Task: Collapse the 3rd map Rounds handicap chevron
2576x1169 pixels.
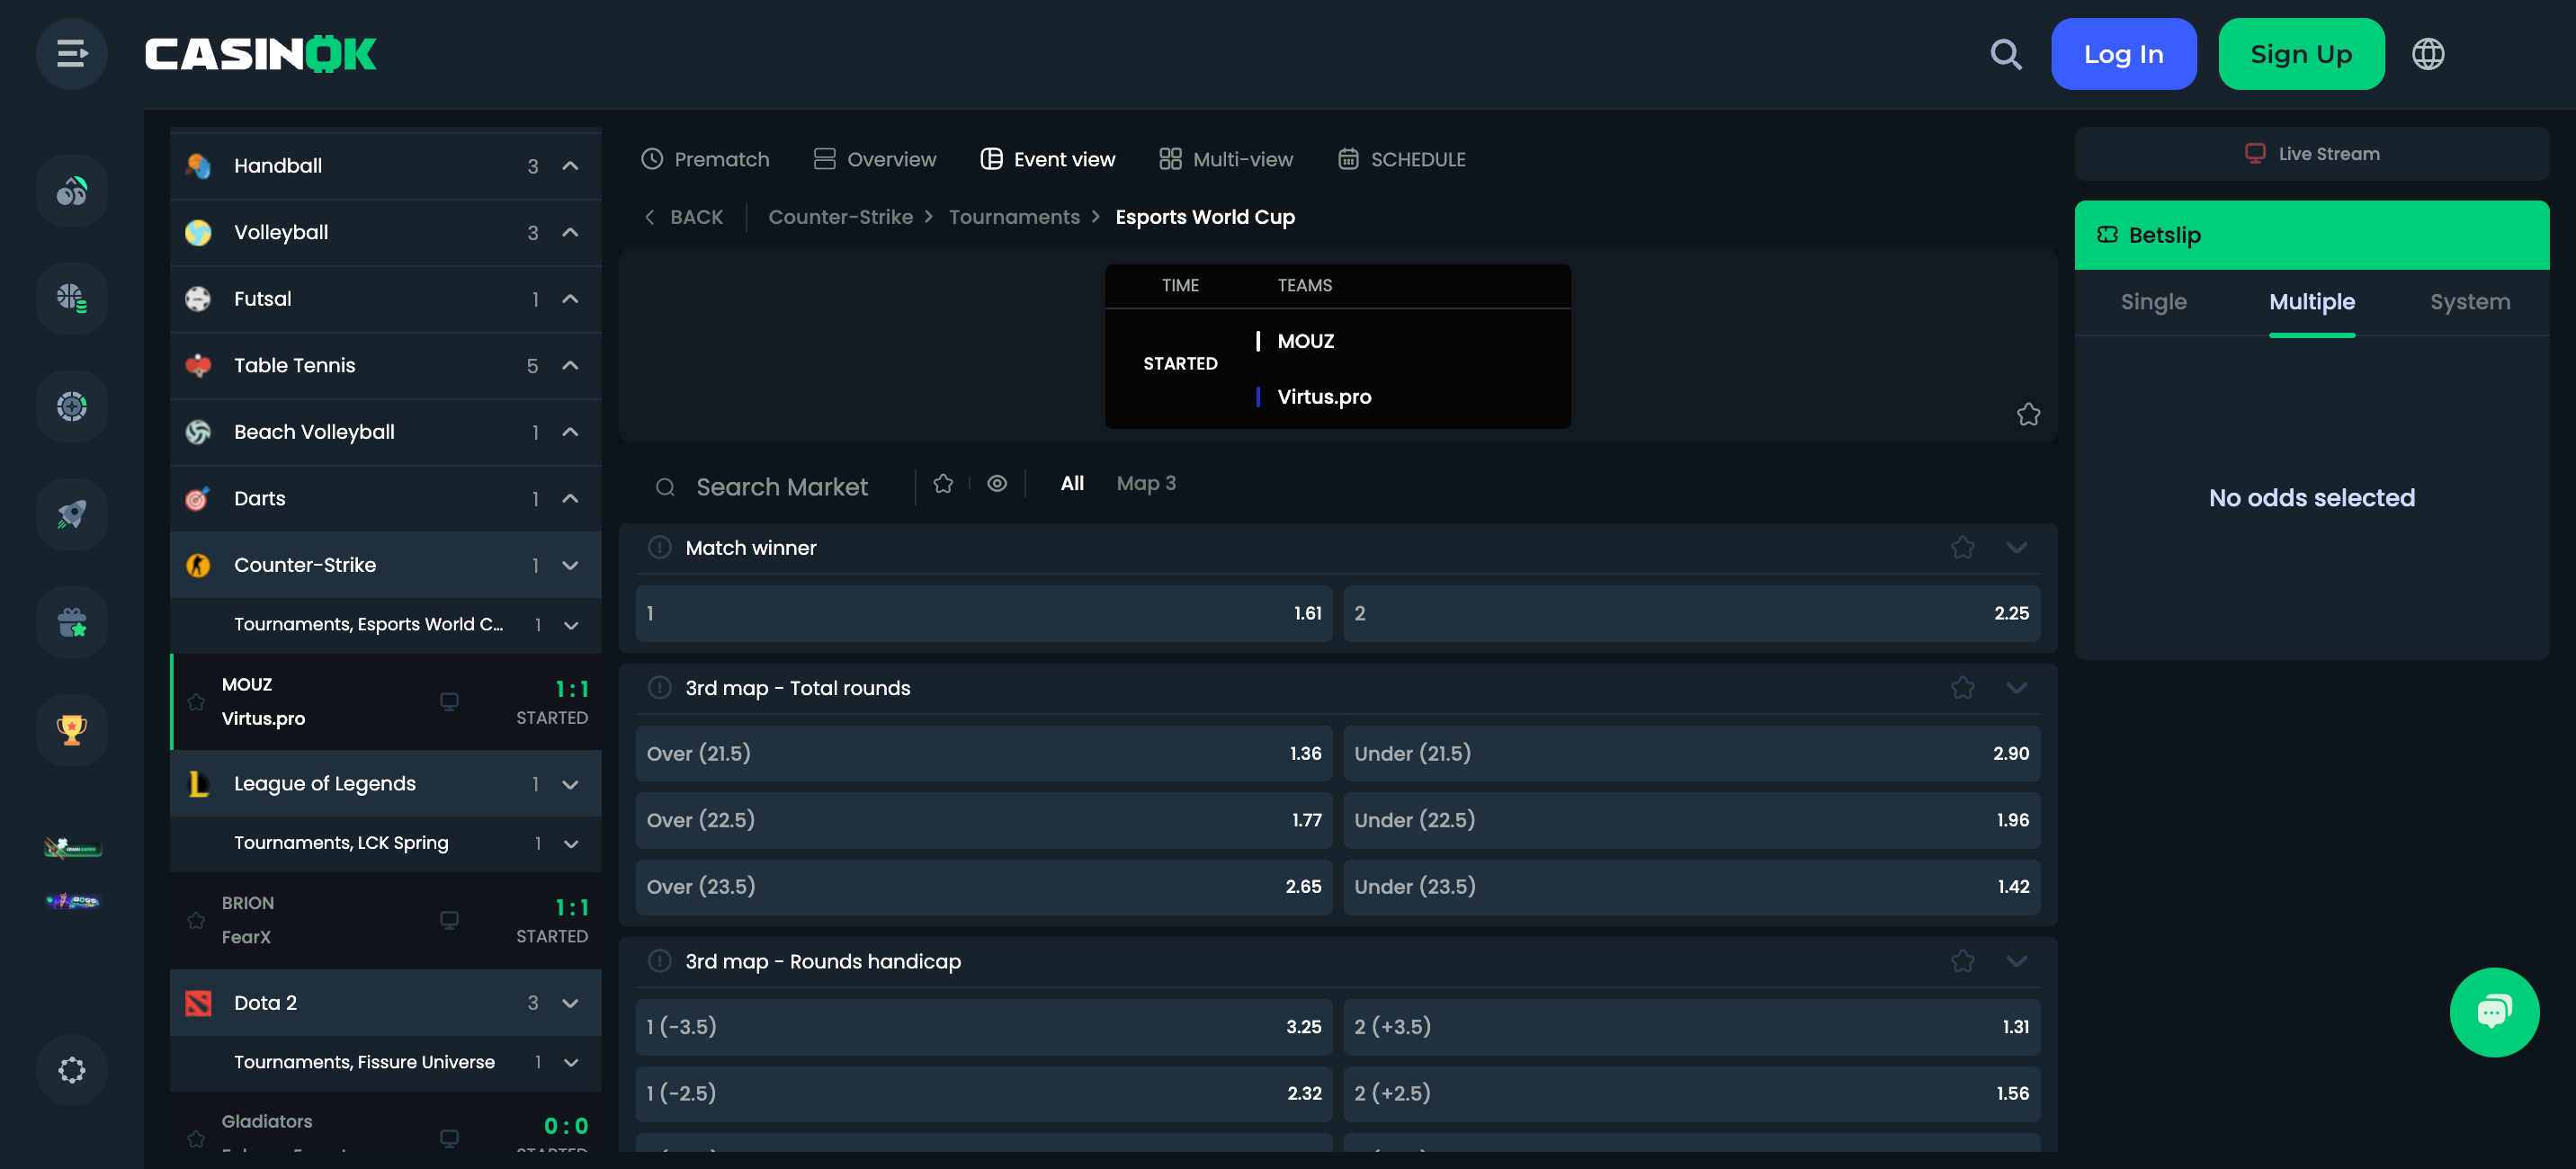Action: pos(2016,960)
